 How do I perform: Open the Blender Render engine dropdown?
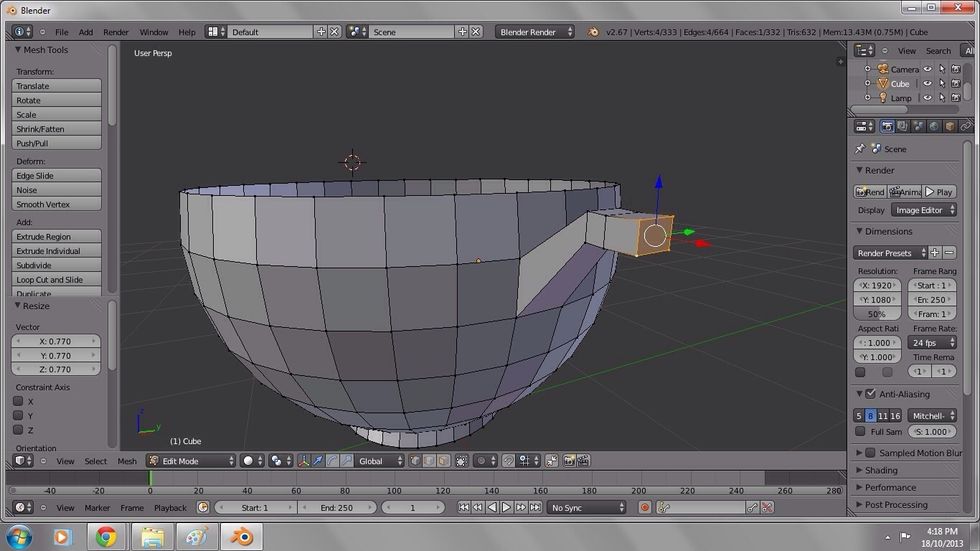pos(535,32)
